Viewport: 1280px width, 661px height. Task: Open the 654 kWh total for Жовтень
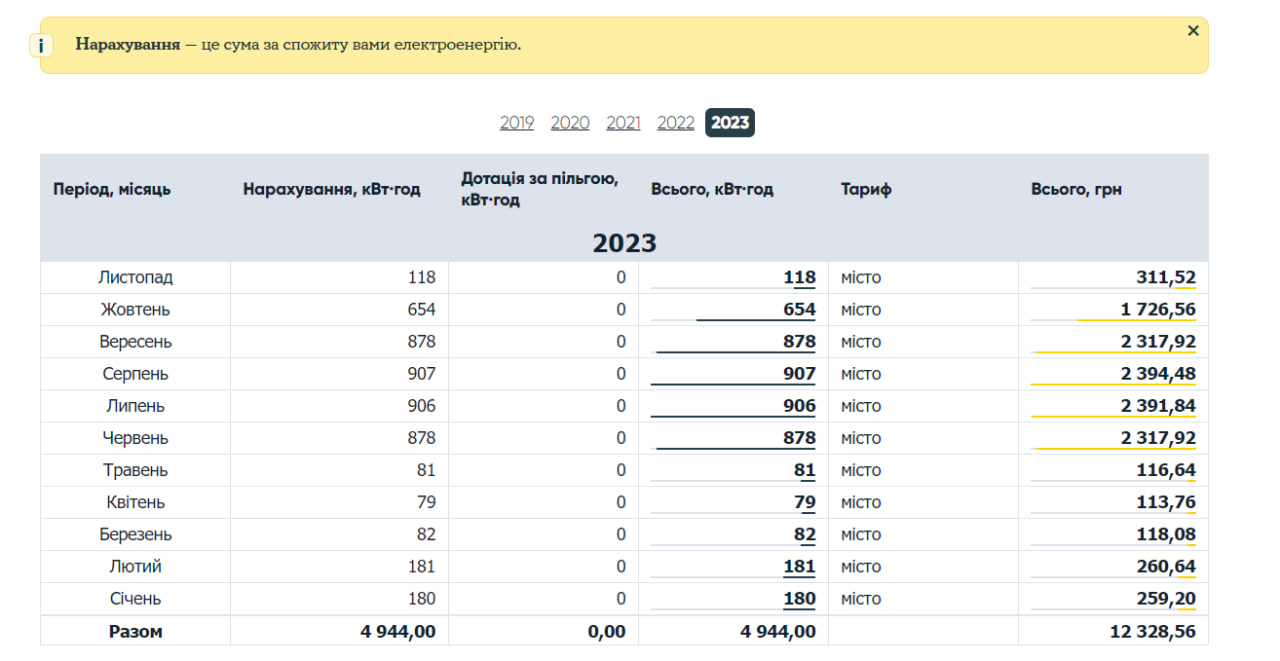point(799,310)
